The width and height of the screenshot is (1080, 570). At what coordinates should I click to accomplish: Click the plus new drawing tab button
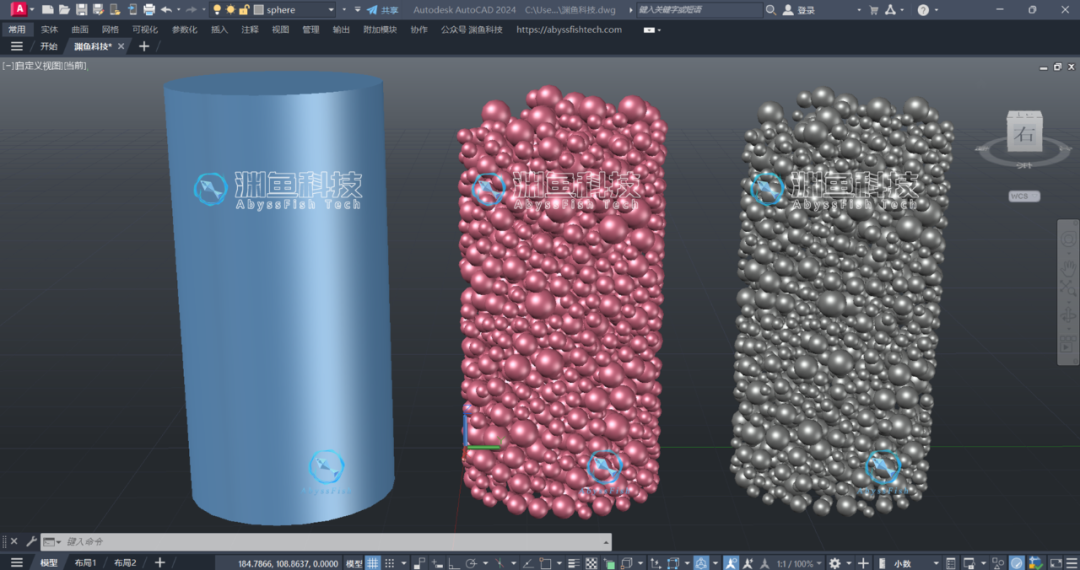pyautogui.click(x=143, y=46)
